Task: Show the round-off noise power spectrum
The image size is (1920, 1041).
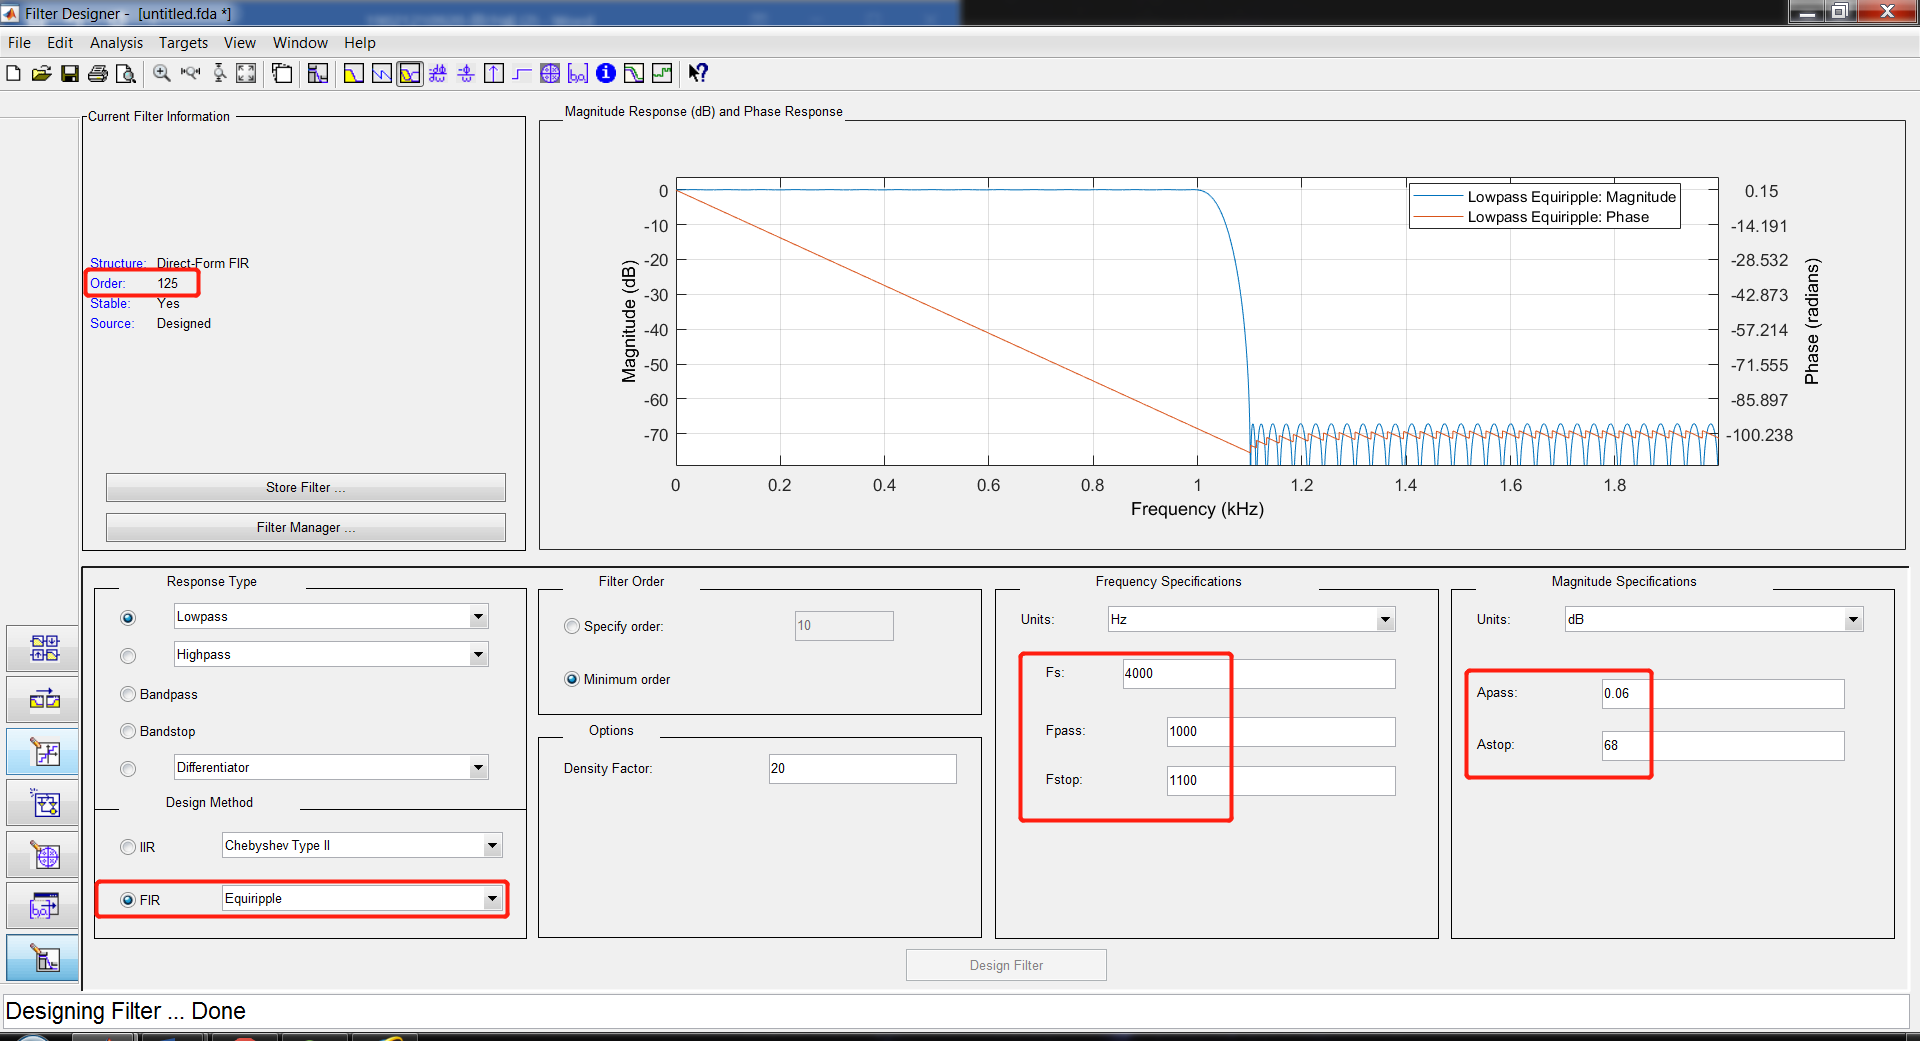Action: click(x=662, y=73)
